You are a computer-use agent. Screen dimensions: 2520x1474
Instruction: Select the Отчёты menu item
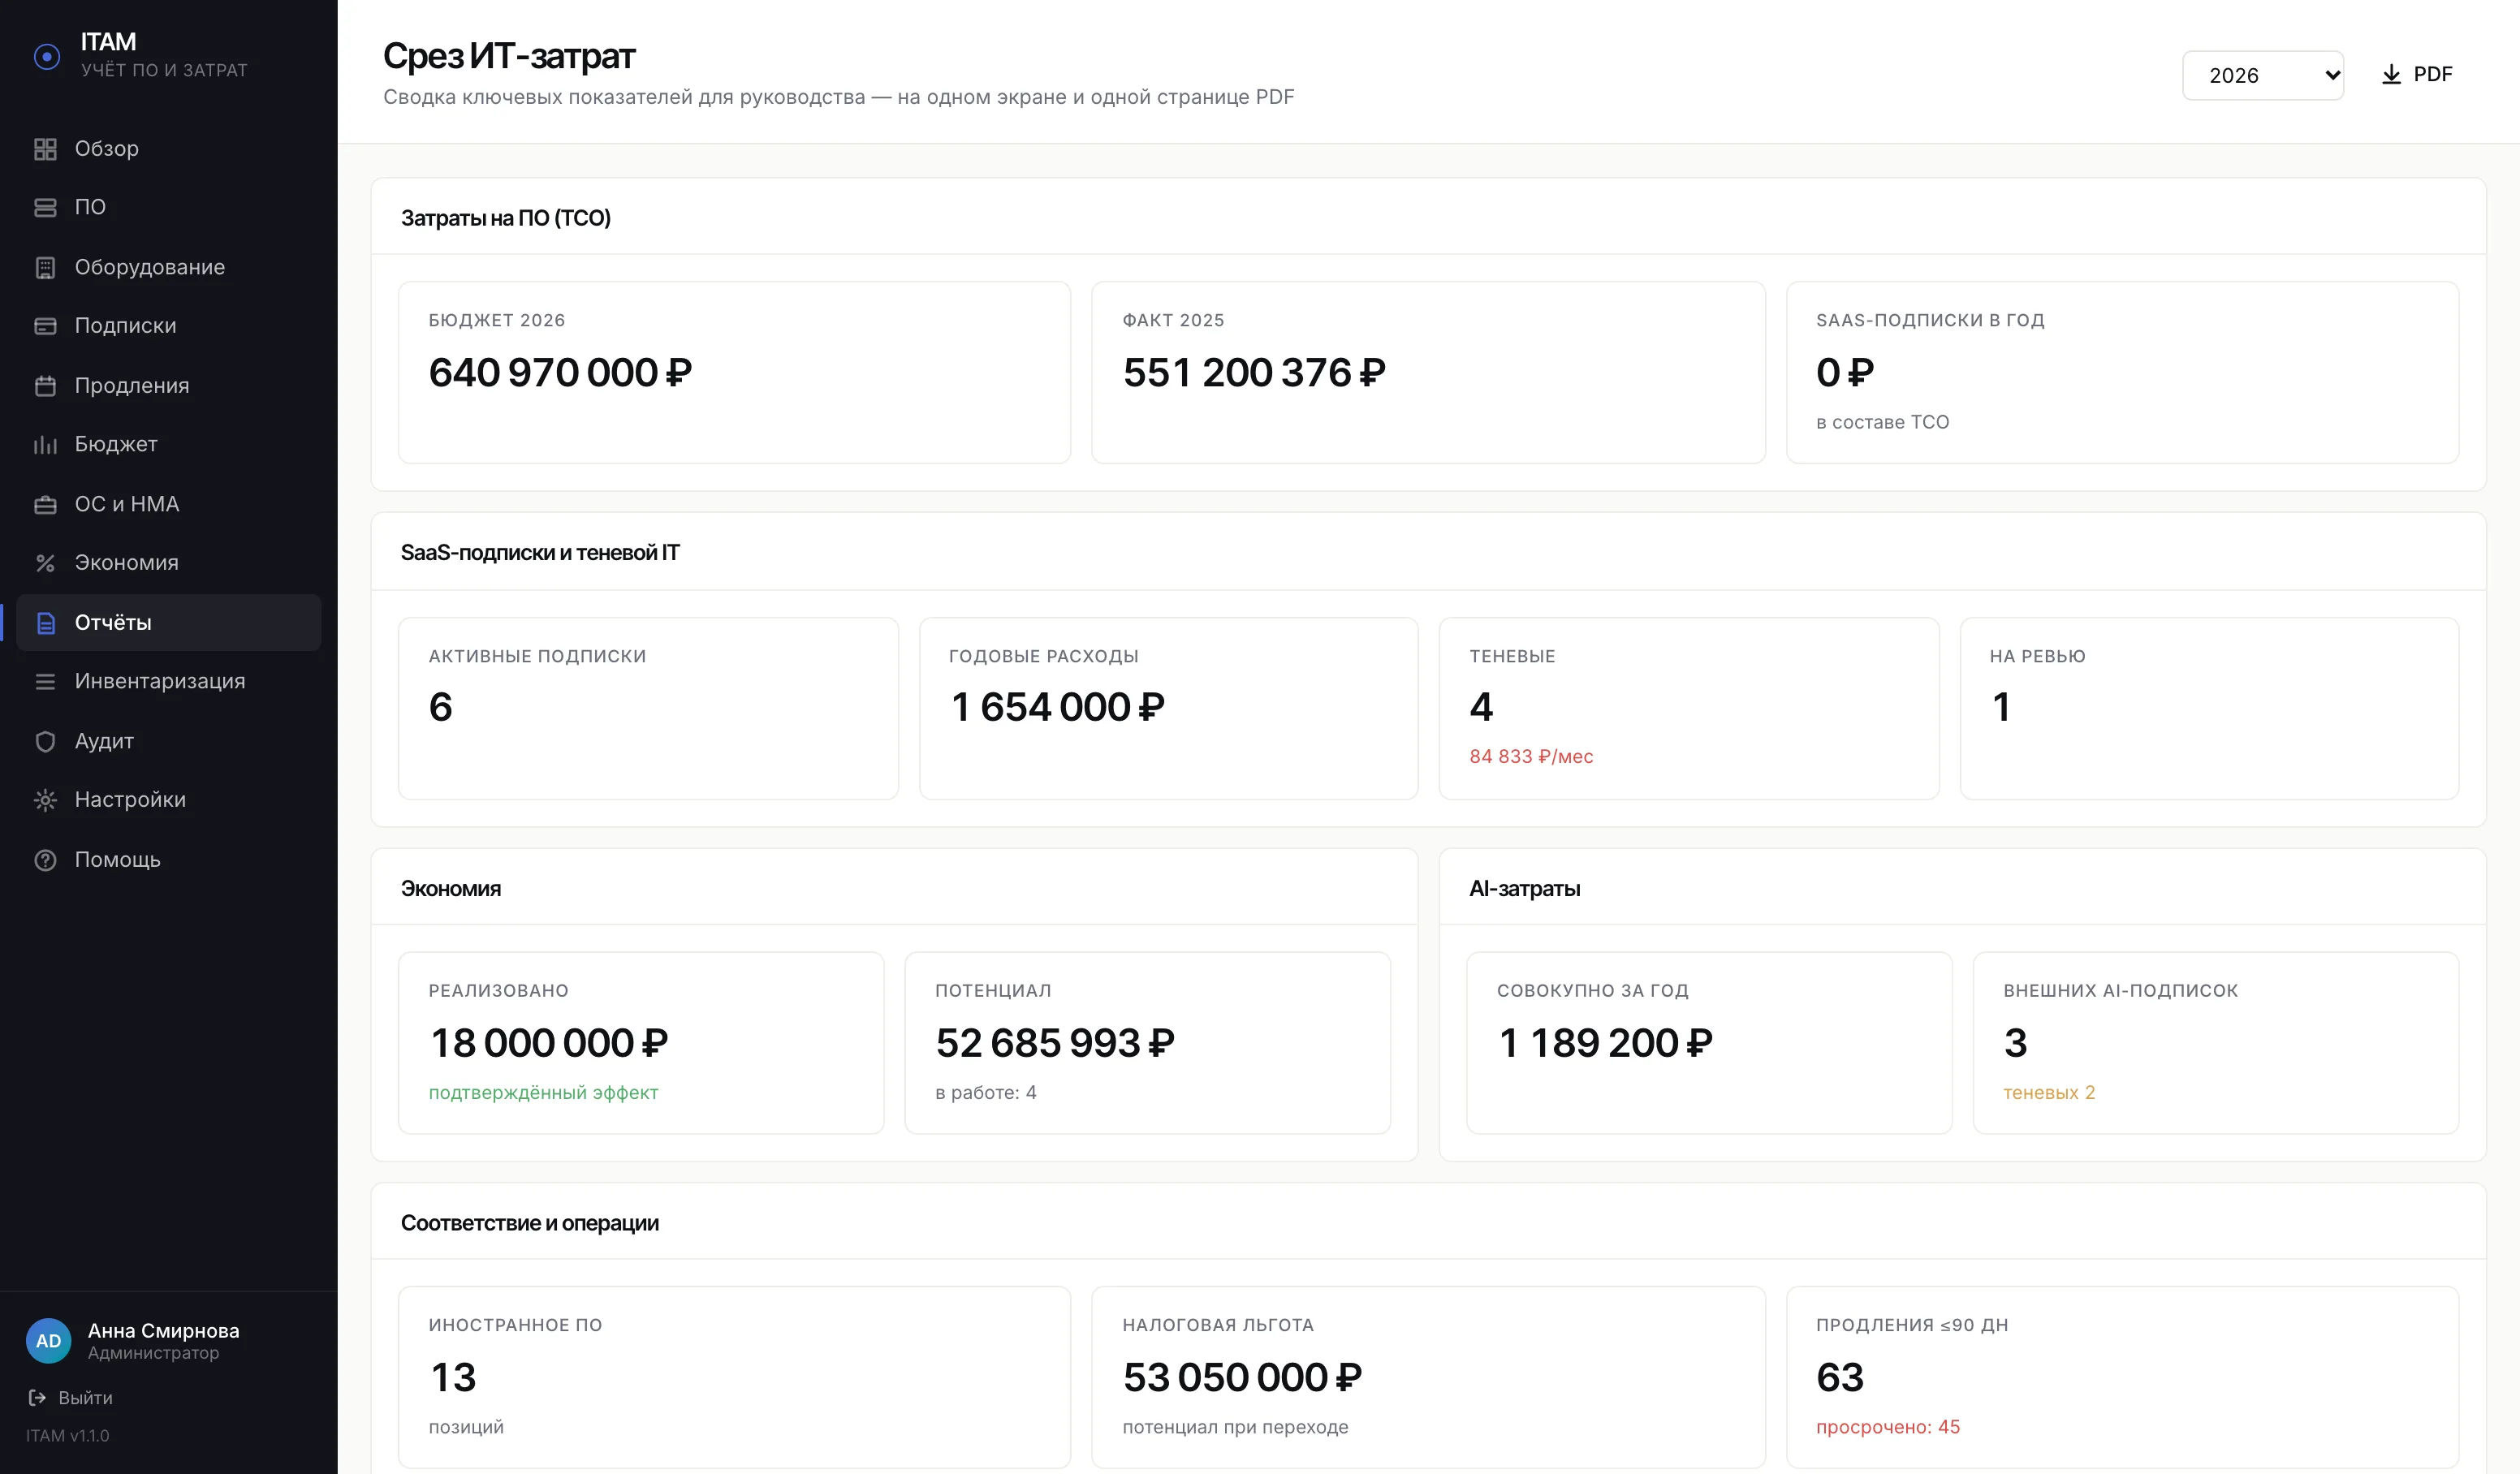(x=168, y=622)
